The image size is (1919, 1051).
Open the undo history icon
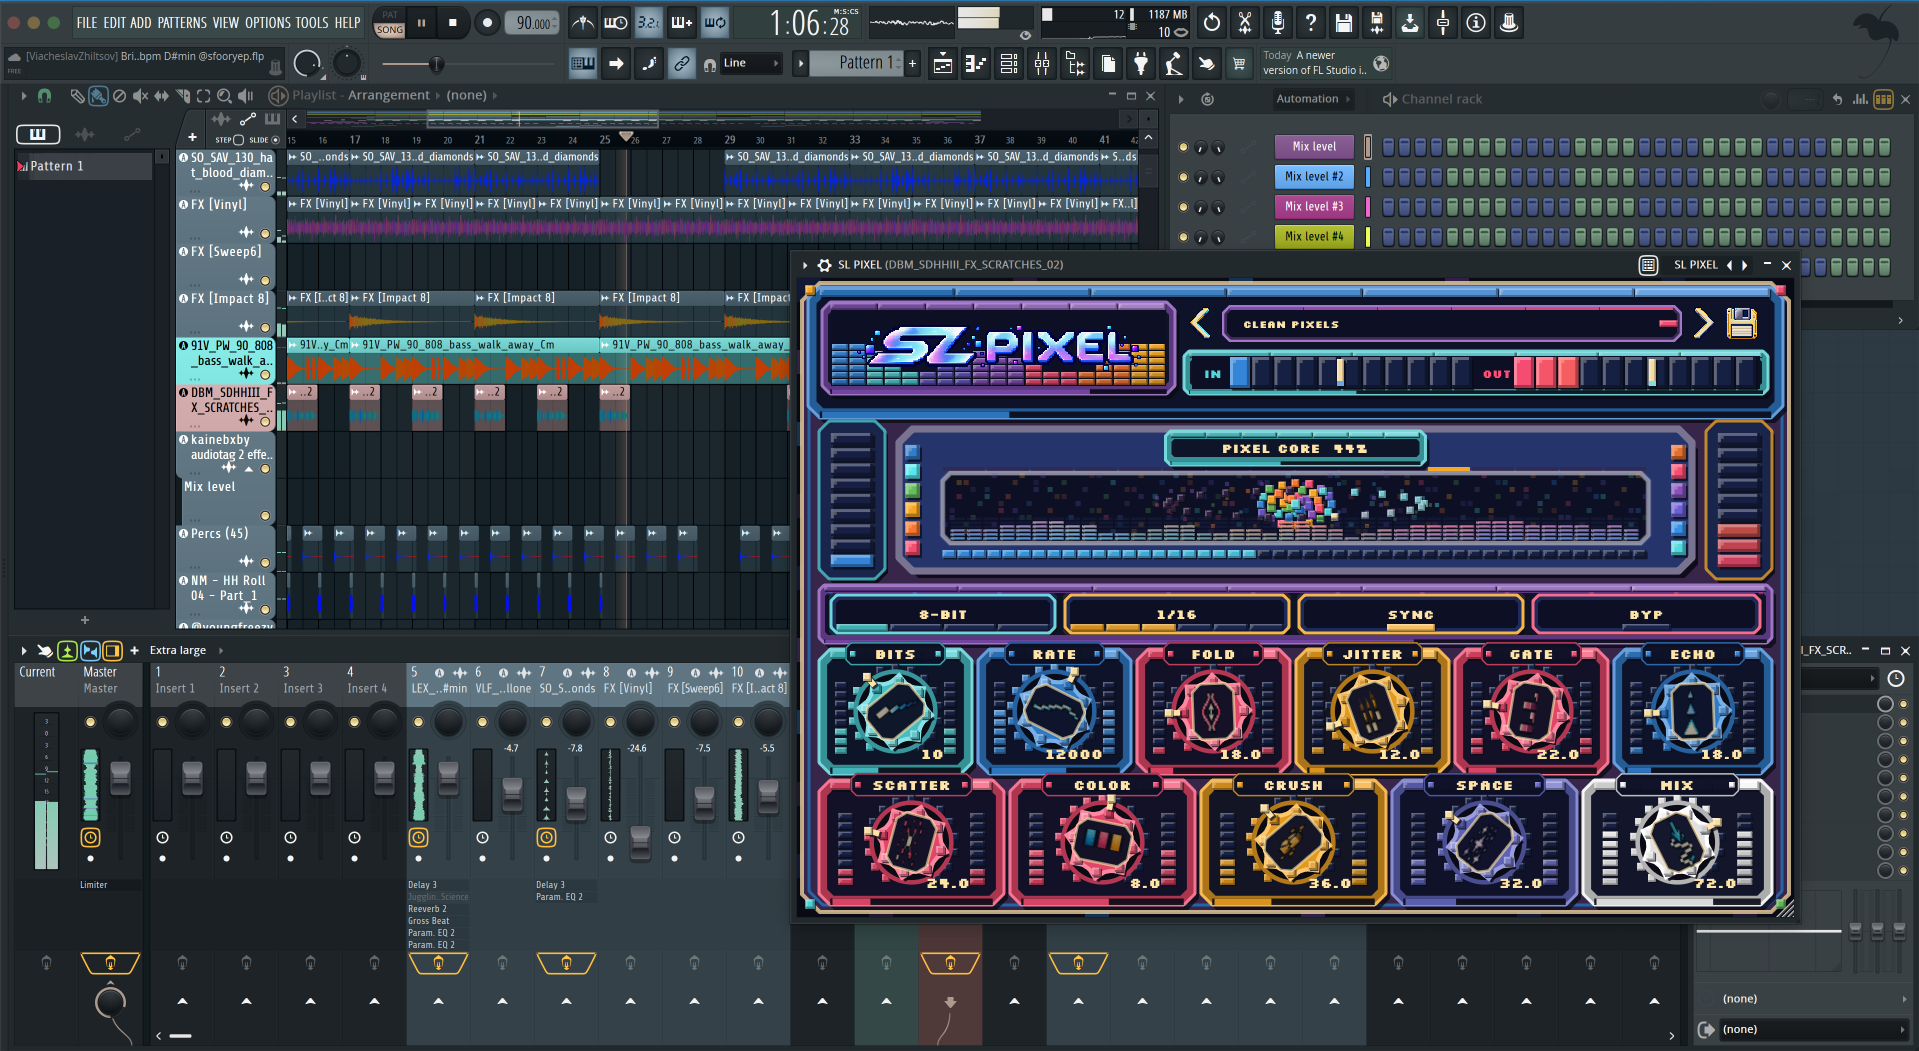pos(1212,22)
